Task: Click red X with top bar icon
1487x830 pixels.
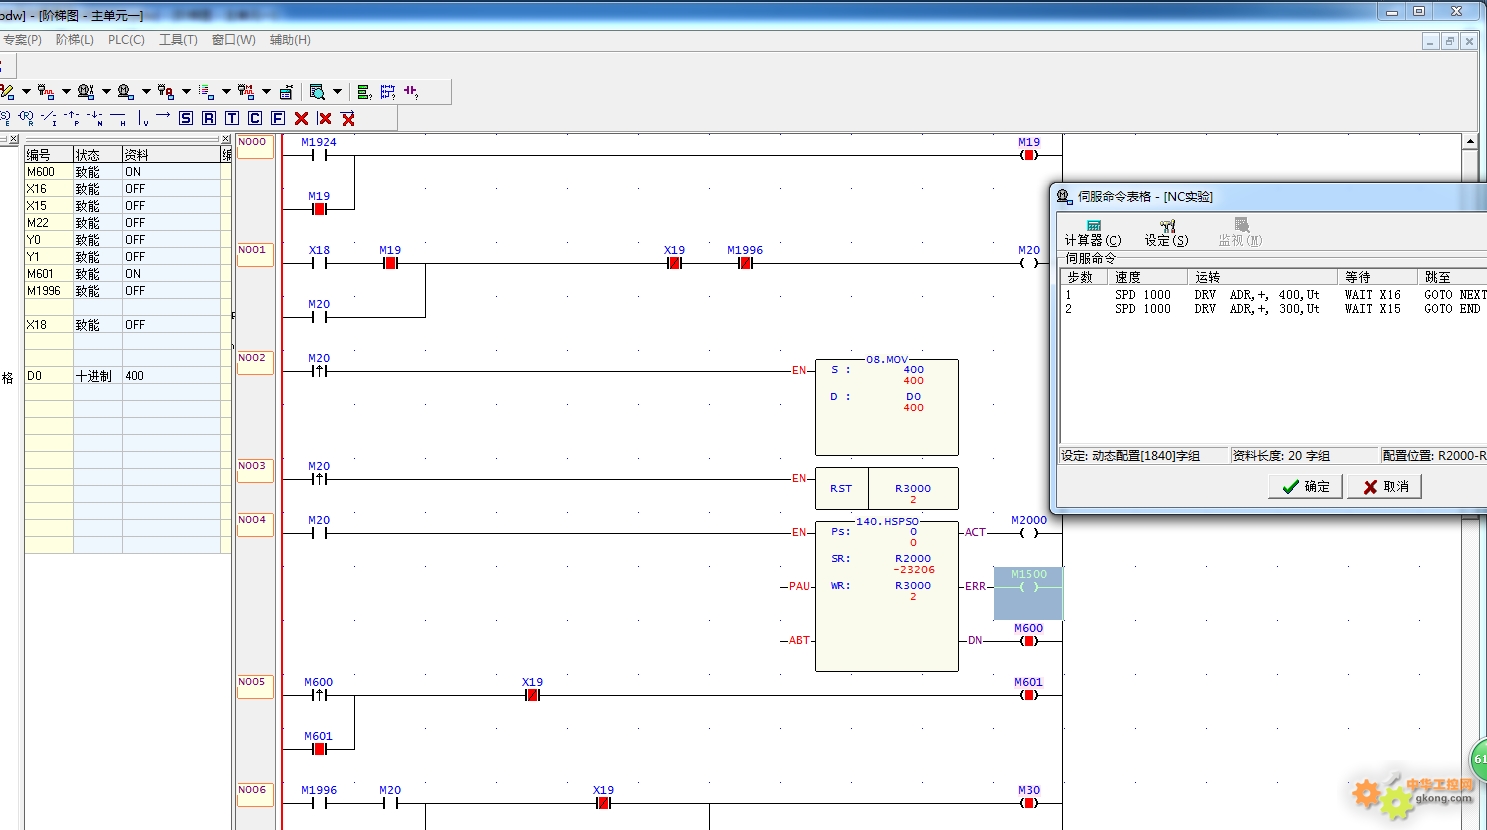Action: point(348,118)
